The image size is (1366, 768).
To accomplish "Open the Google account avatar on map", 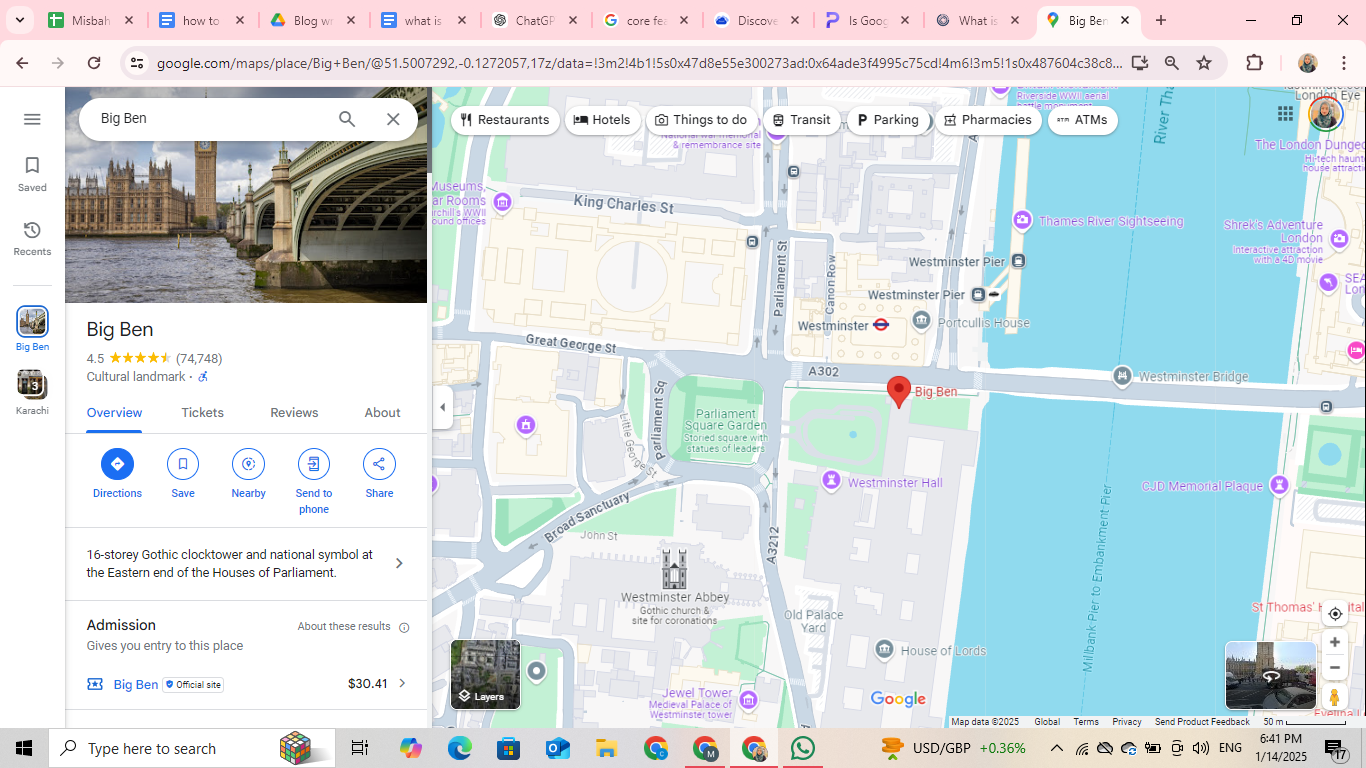I will 1326,113.
